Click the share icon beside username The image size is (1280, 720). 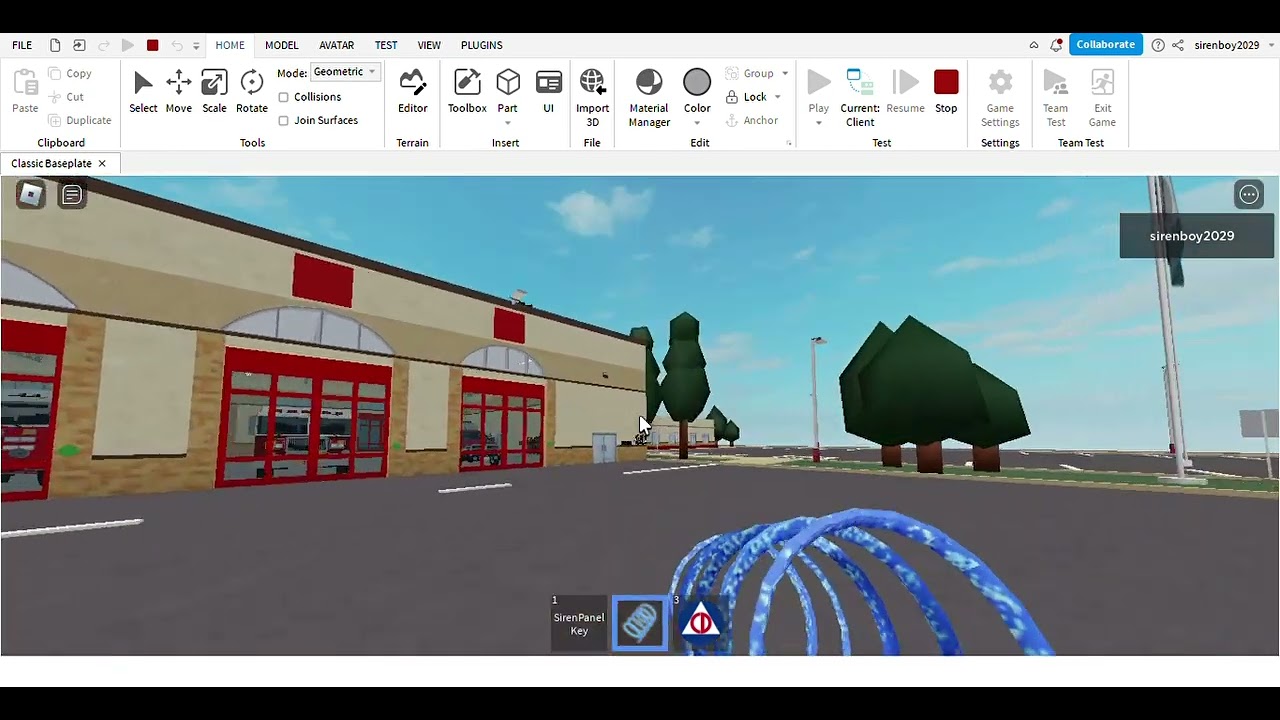1178,45
